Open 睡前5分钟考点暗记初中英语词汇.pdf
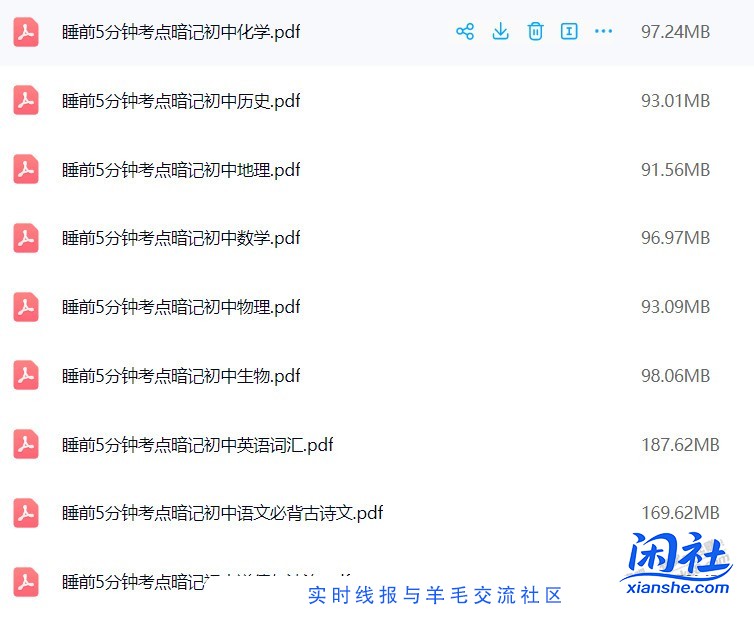 click(x=198, y=445)
